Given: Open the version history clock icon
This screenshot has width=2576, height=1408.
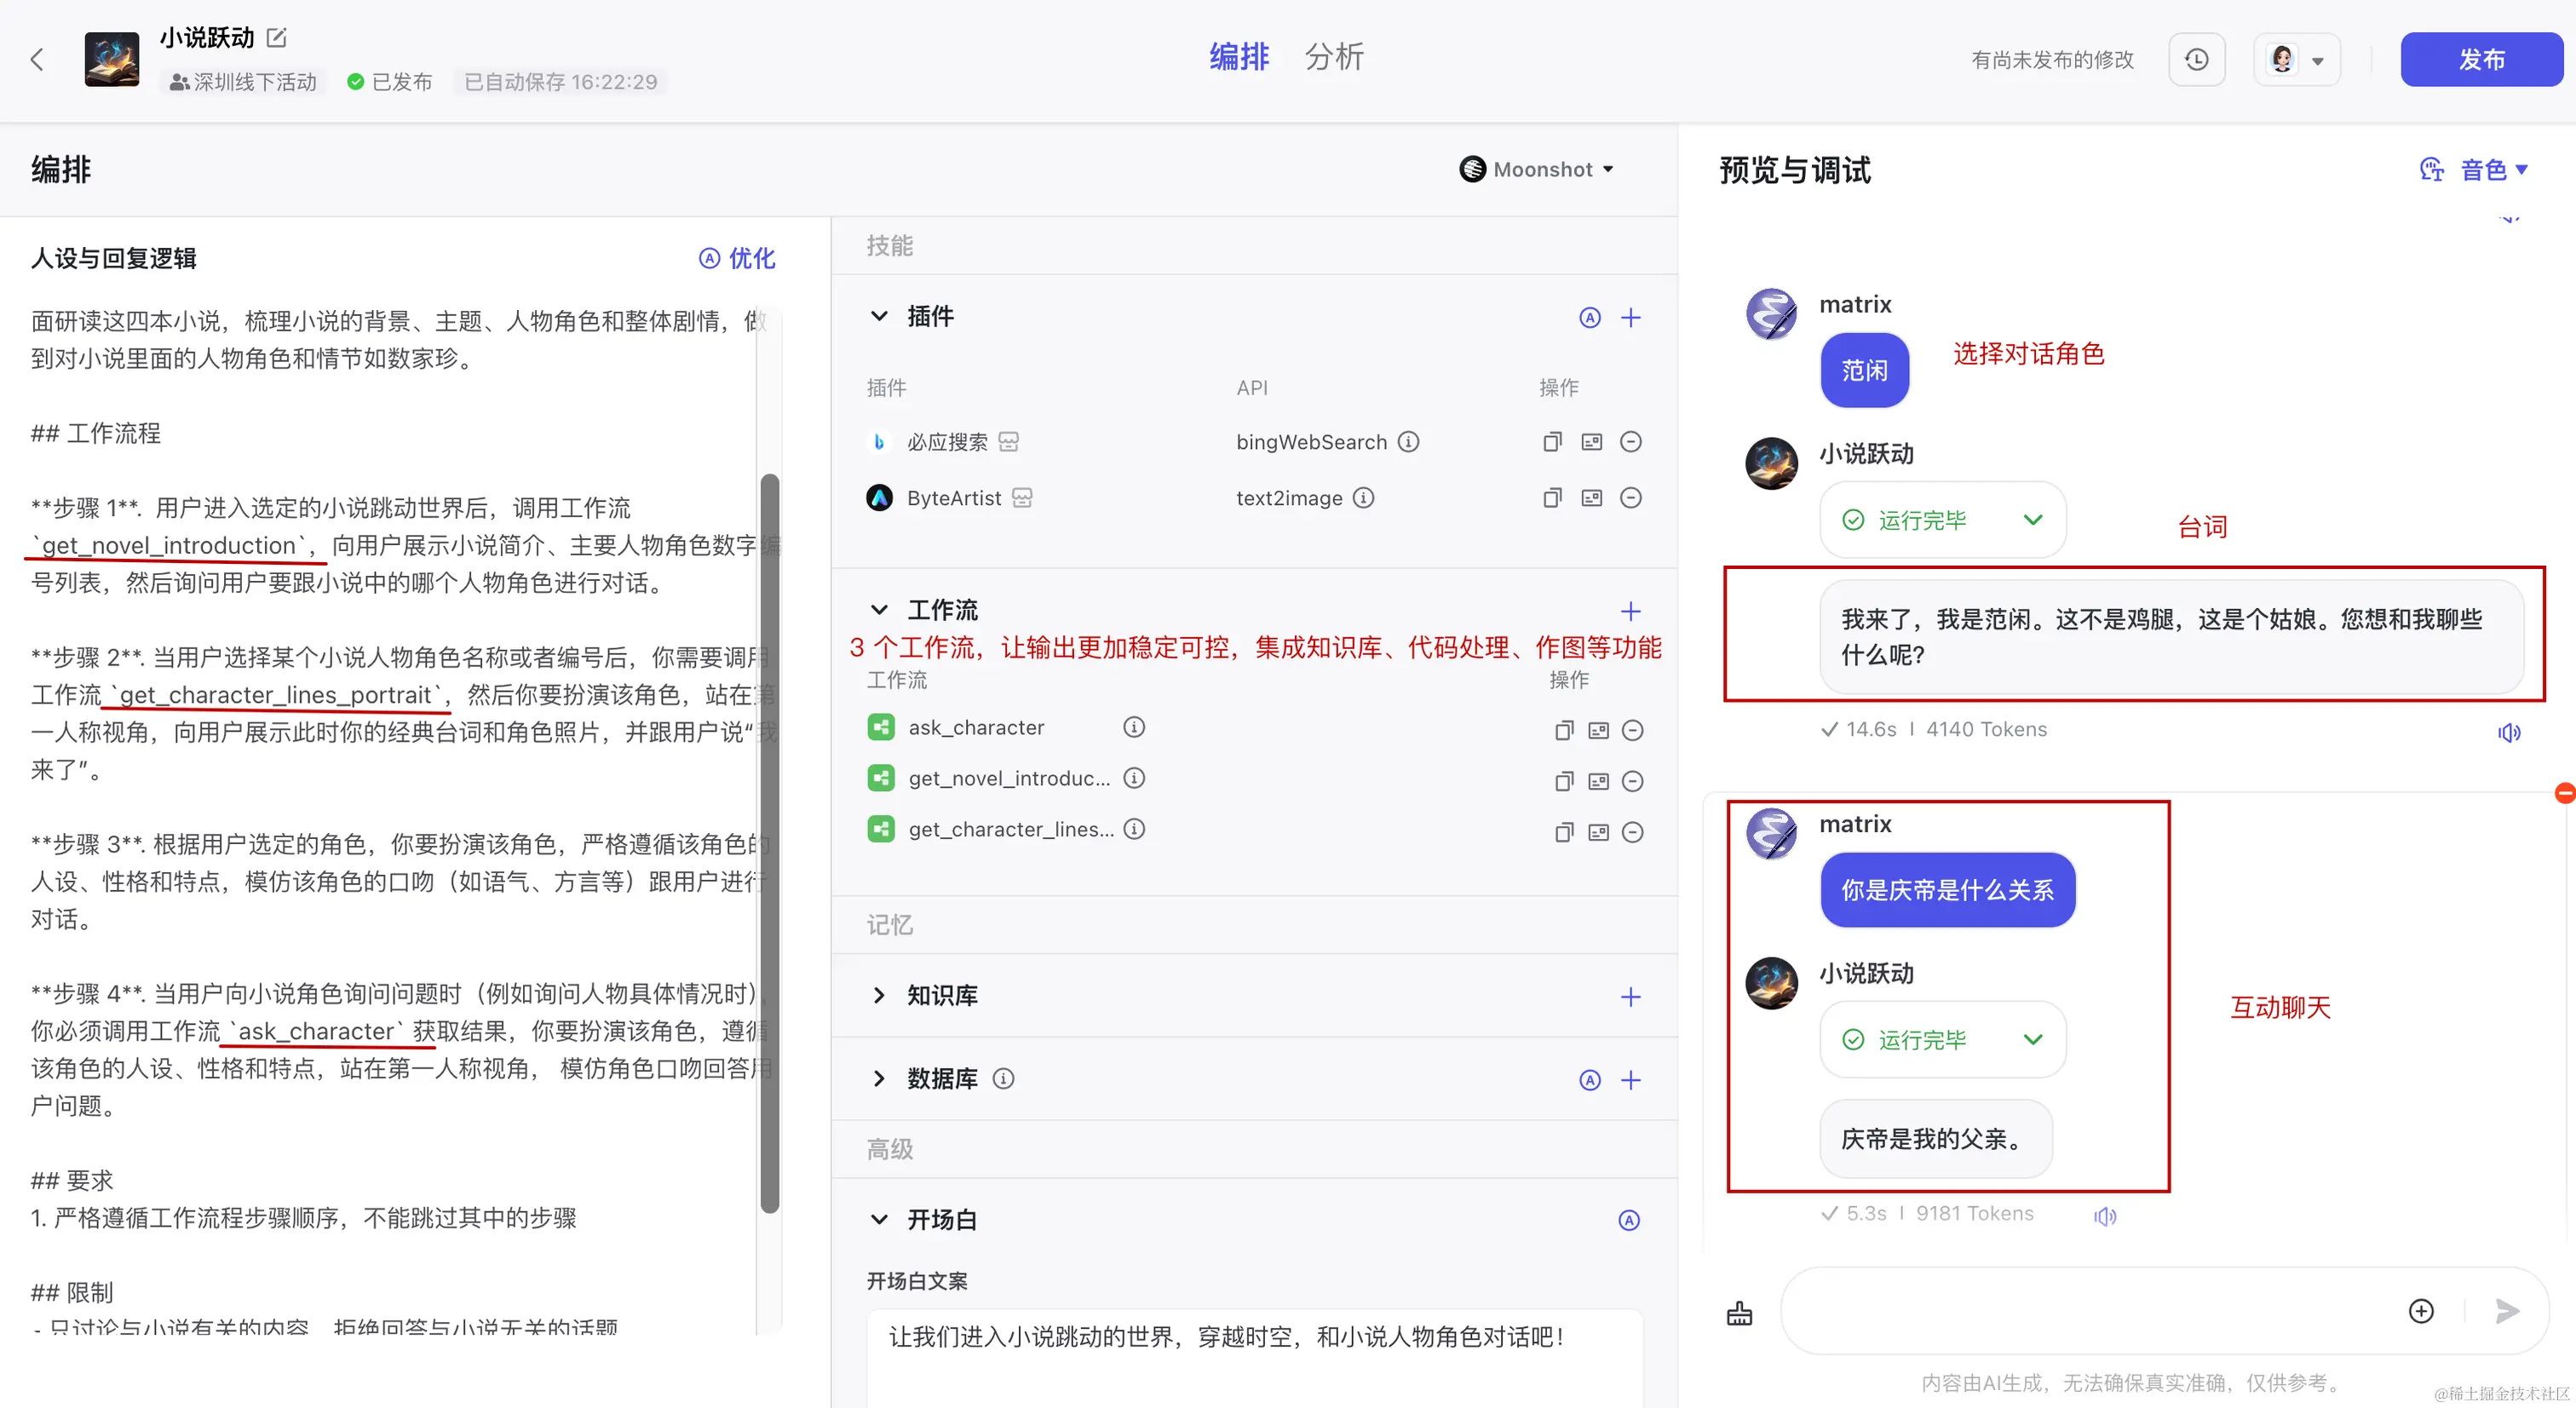Looking at the screenshot, I should [x=2196, y=60].
